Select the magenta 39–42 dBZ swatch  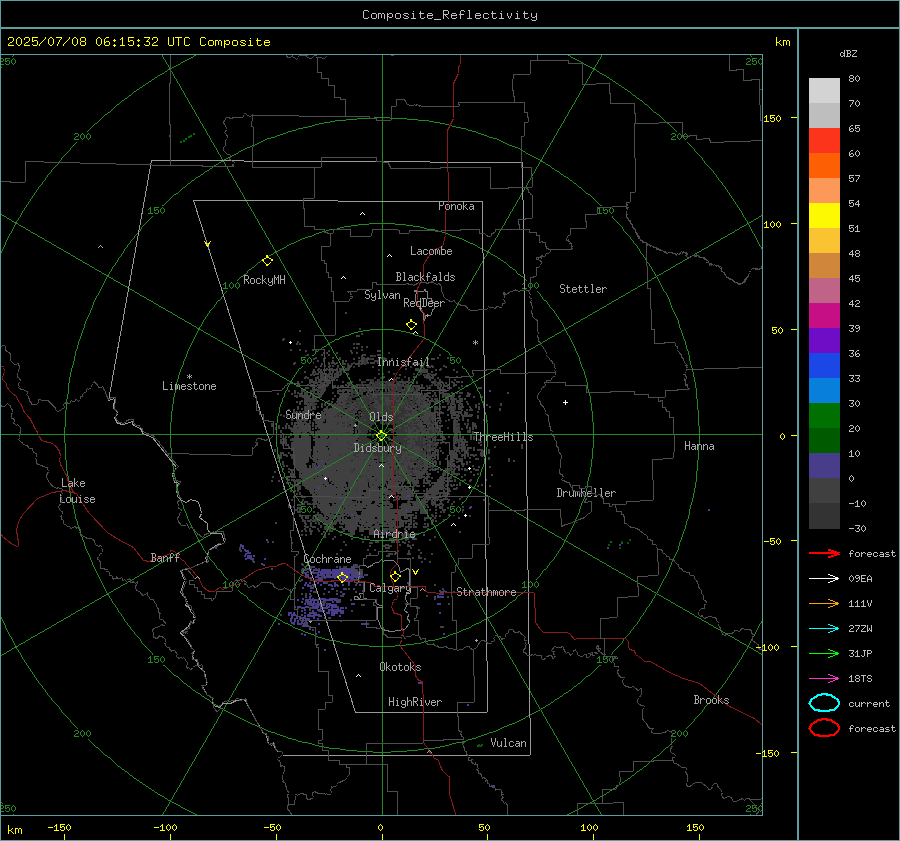[824, 316]
